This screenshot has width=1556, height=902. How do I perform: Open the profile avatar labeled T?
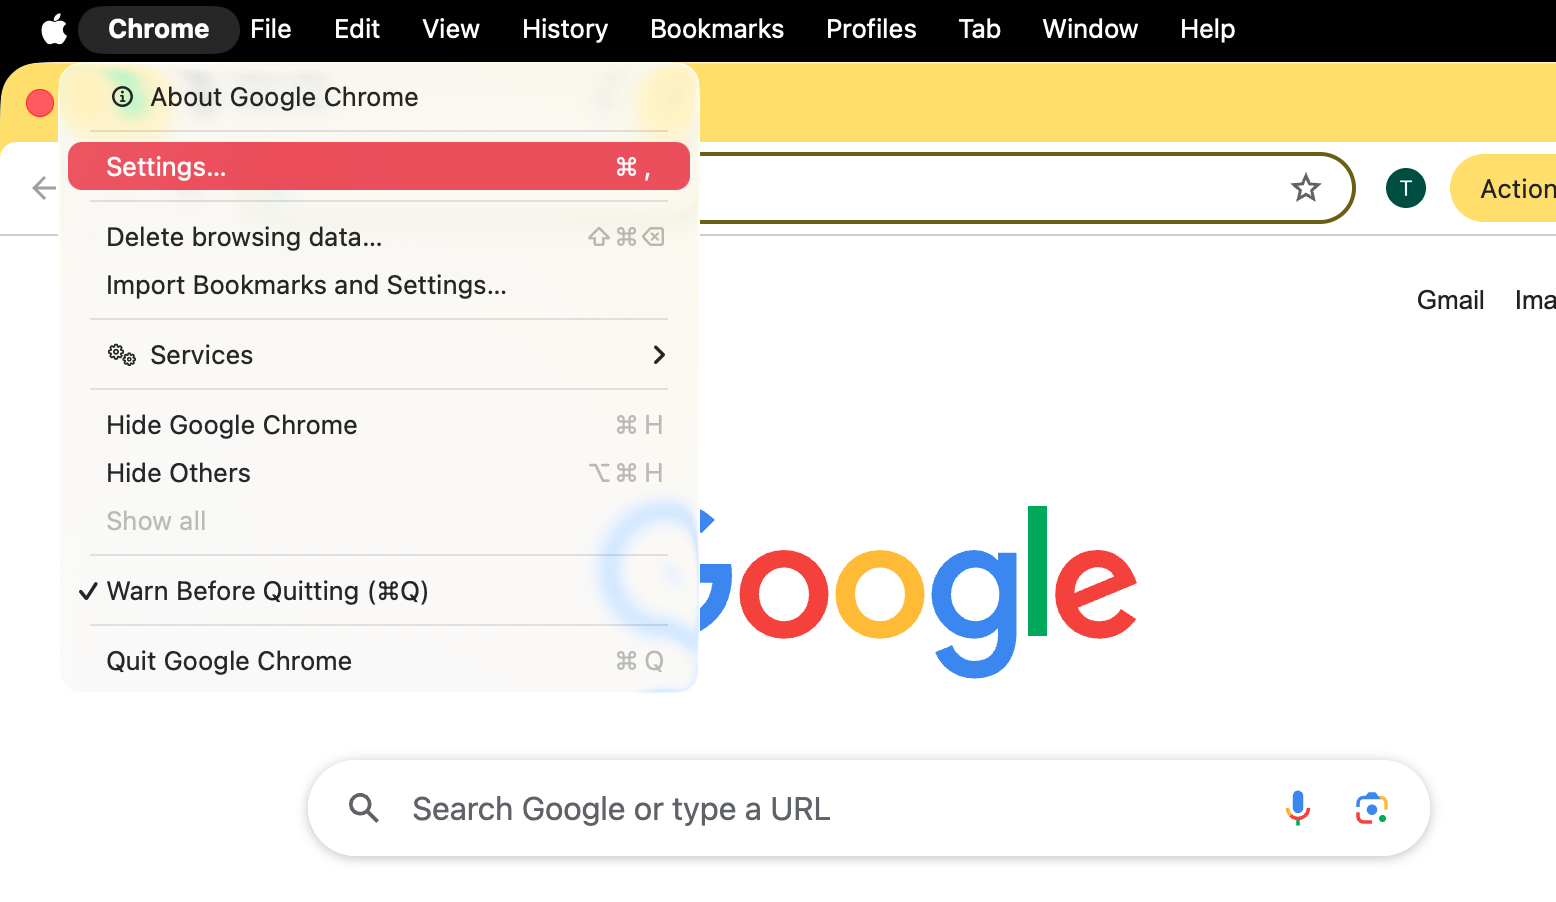click(x=1406, y=187)
